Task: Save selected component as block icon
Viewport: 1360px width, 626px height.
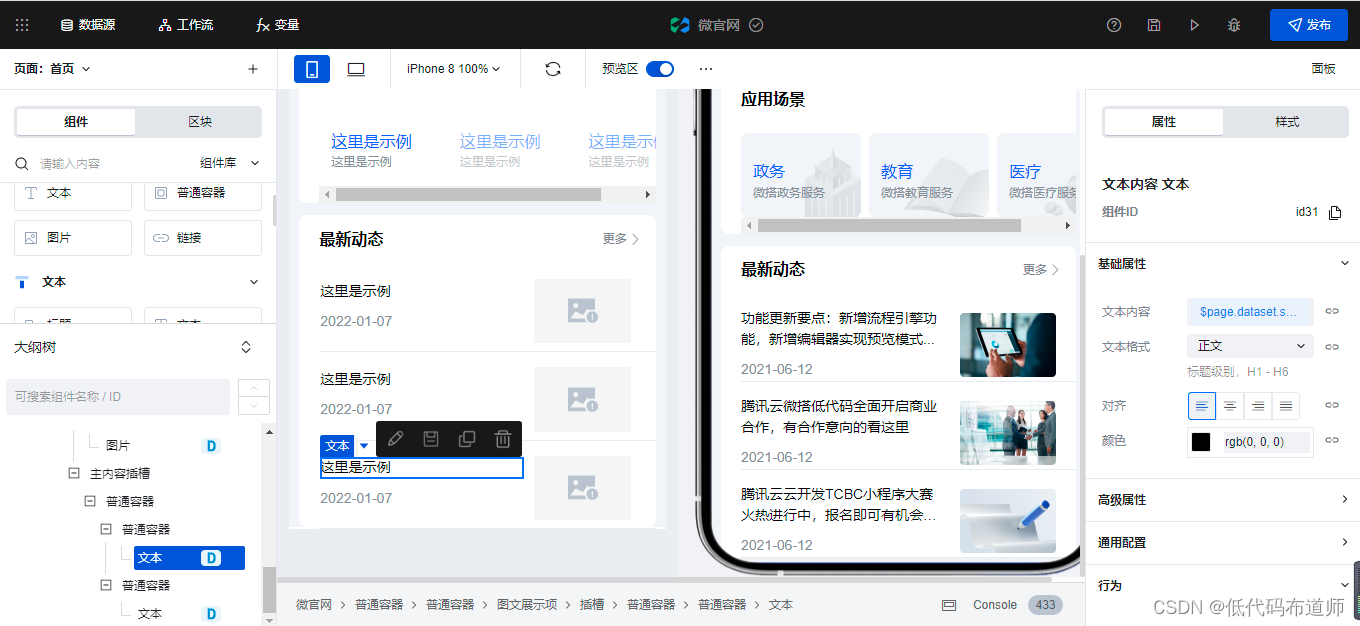Action: 431,438
